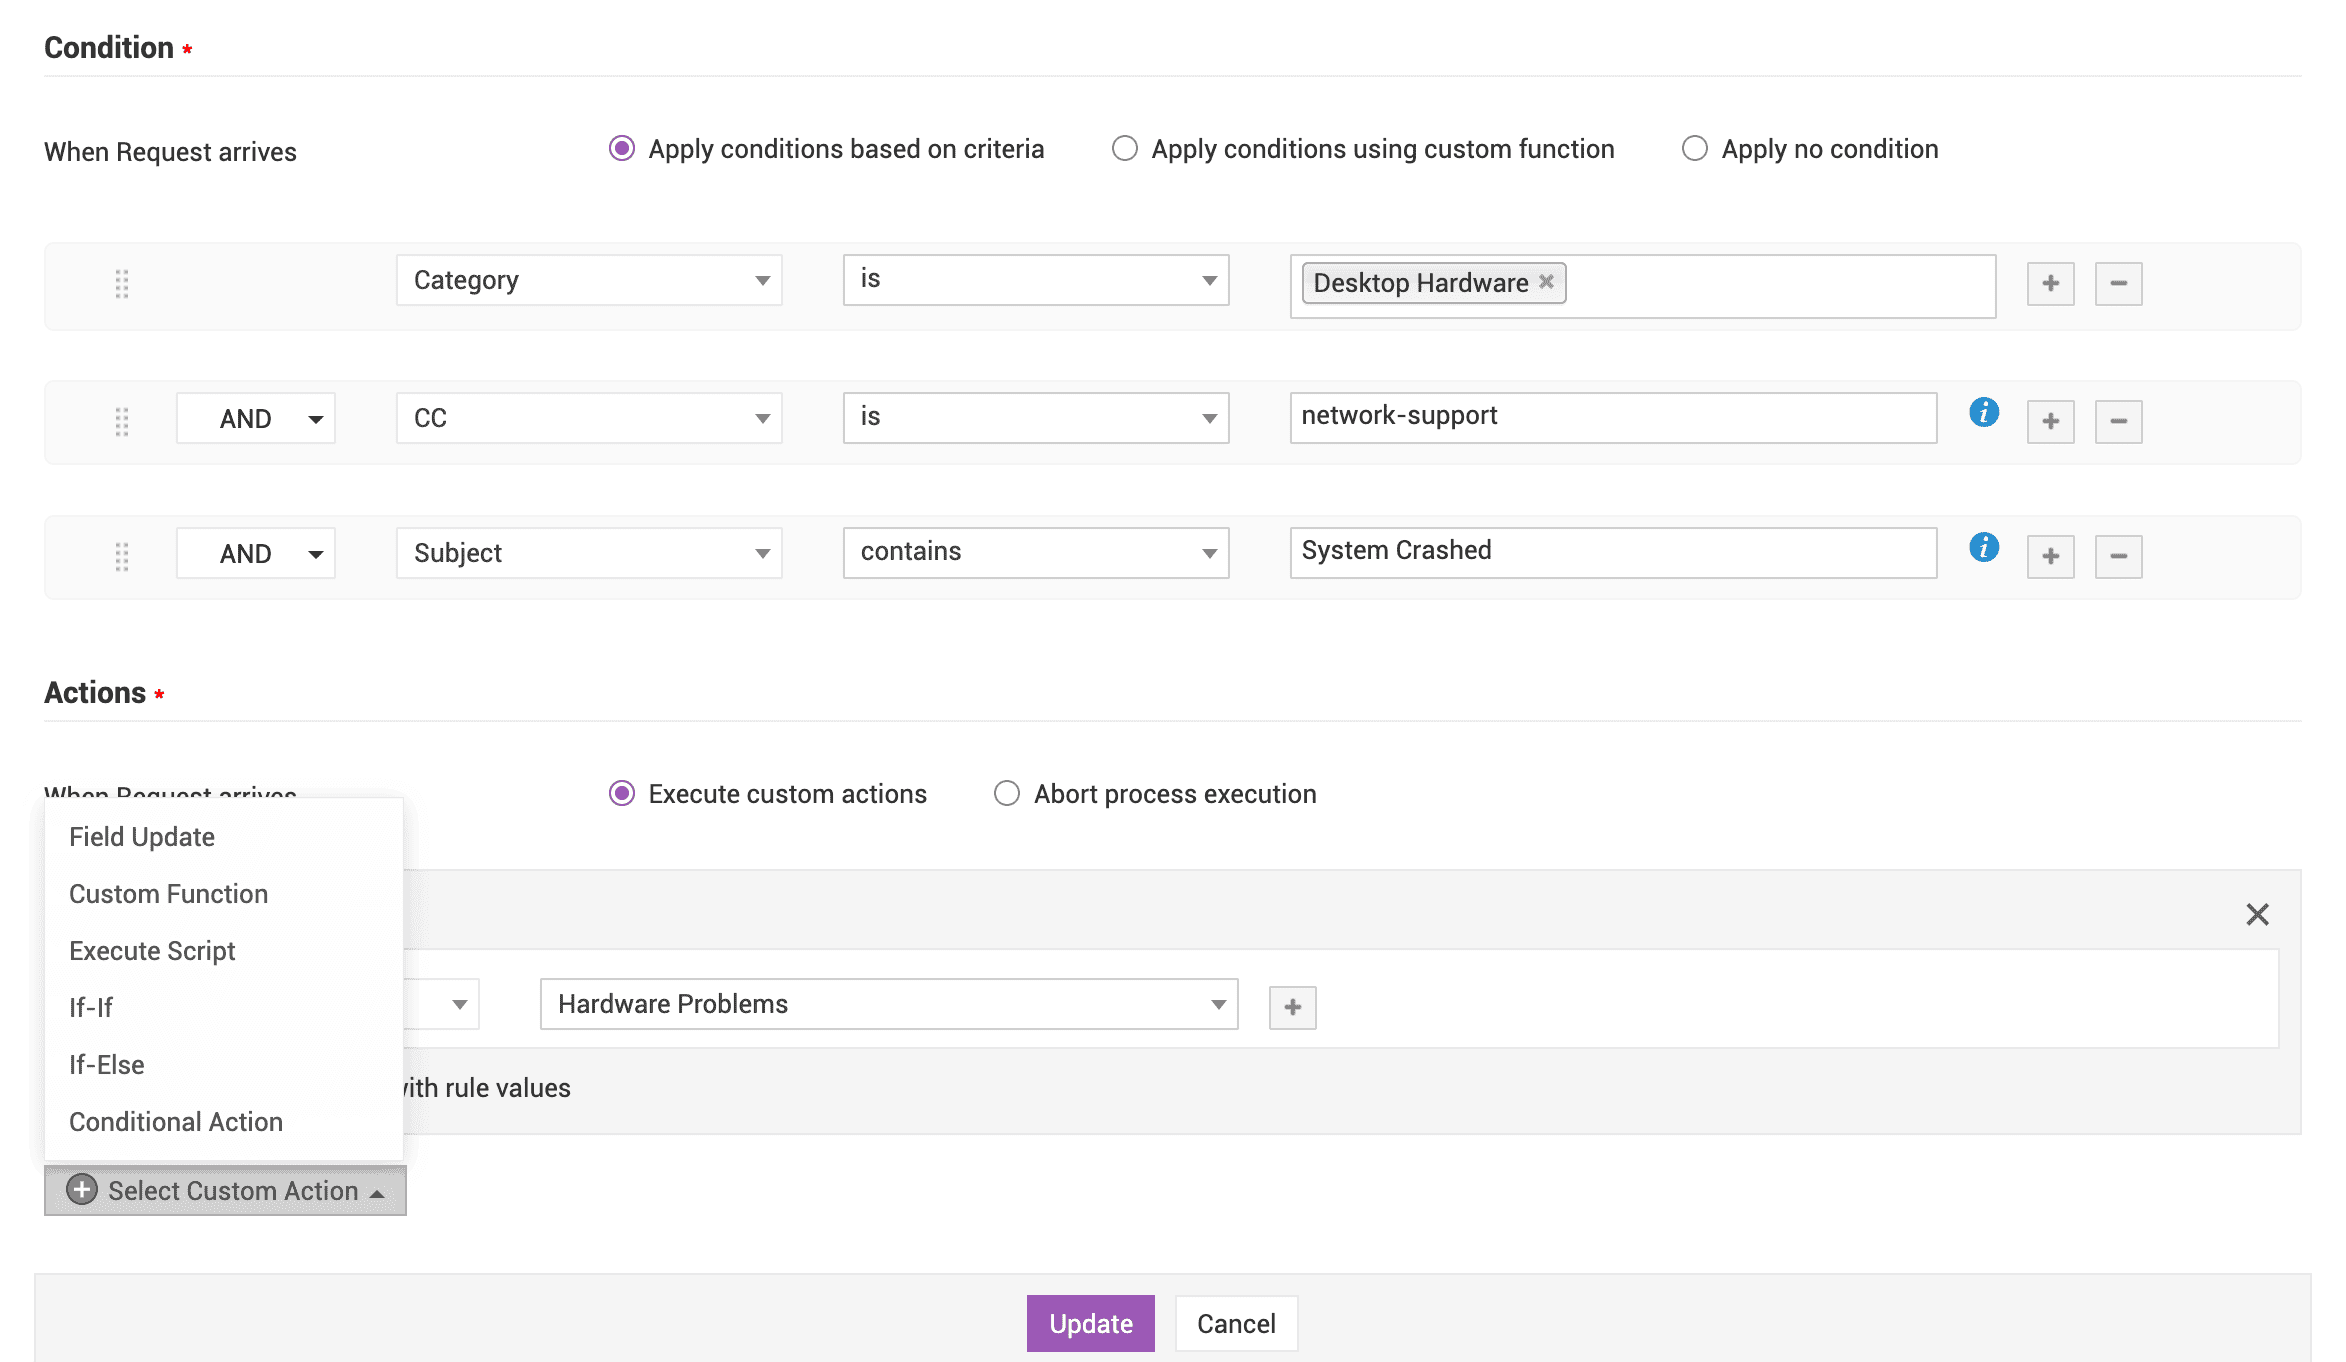
Task: Click the Update button
Action: click(x=1090, y=1322)
